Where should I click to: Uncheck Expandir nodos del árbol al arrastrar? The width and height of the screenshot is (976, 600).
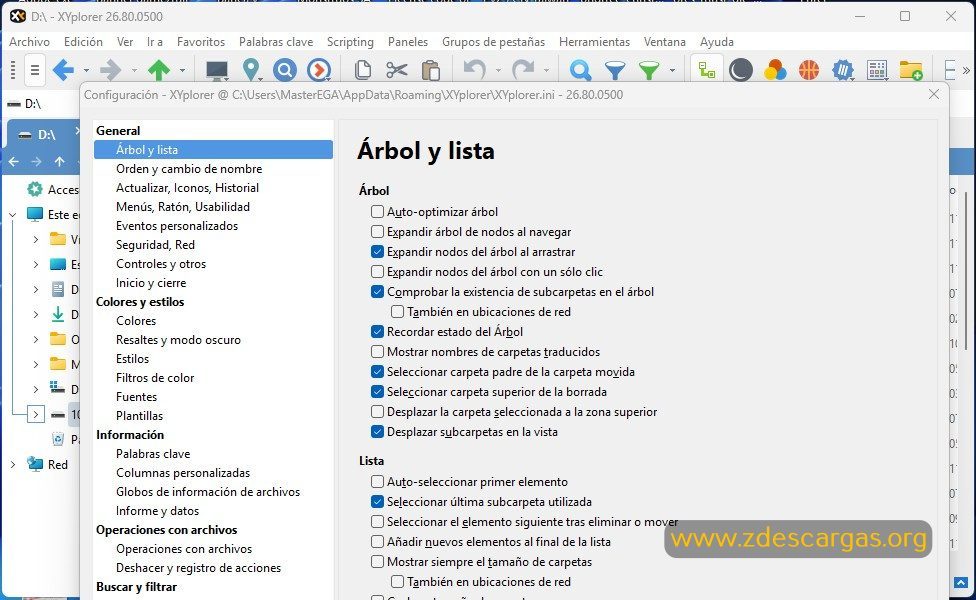[377, 251]
